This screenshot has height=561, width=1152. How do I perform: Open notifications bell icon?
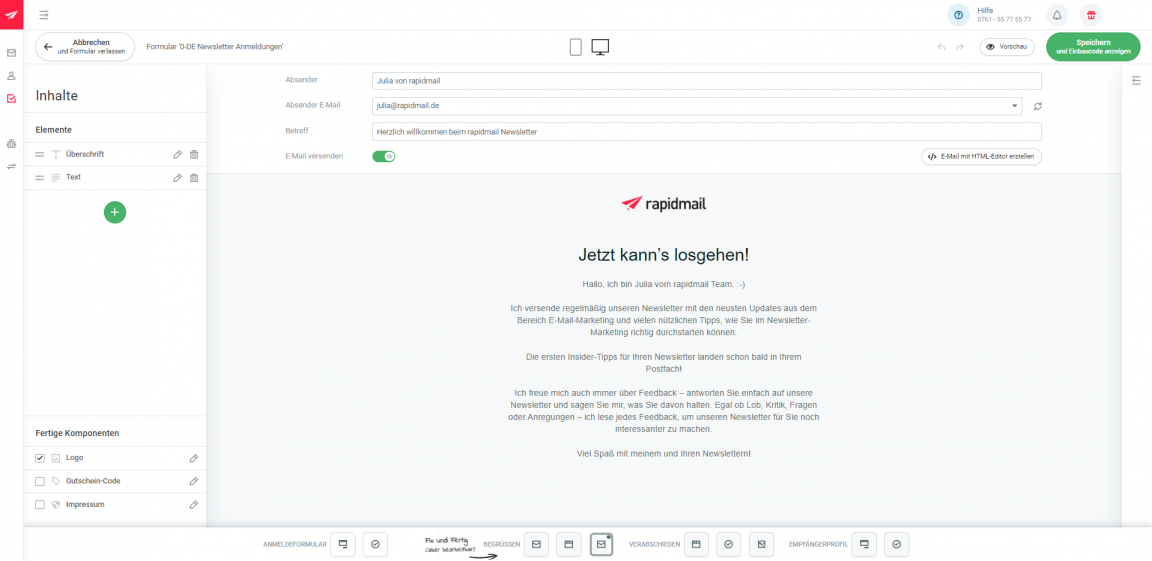[1057, 15]
